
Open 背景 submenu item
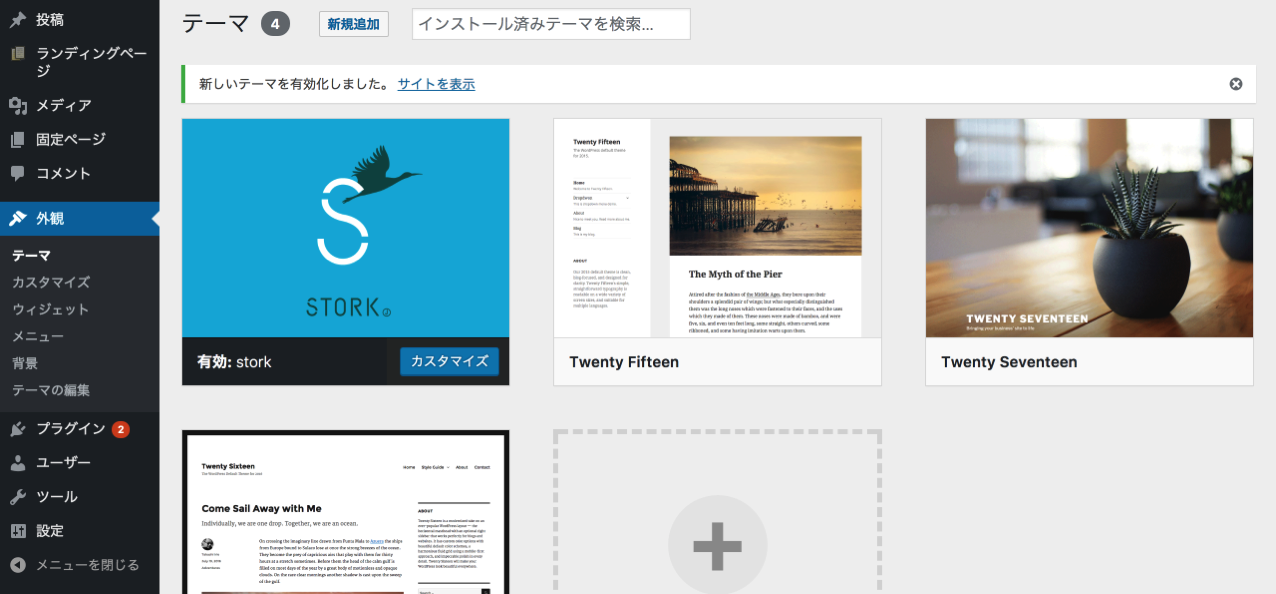[x=25, y=364]
